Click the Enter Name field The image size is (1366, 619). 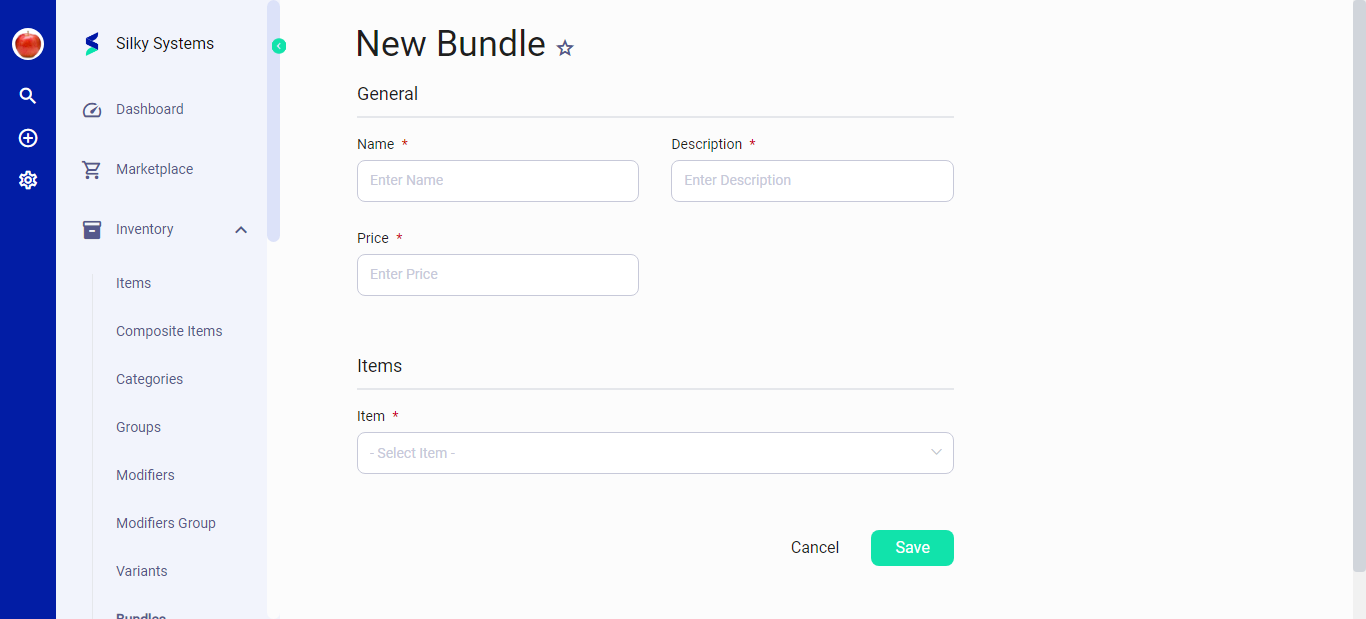tap(497, 181)
